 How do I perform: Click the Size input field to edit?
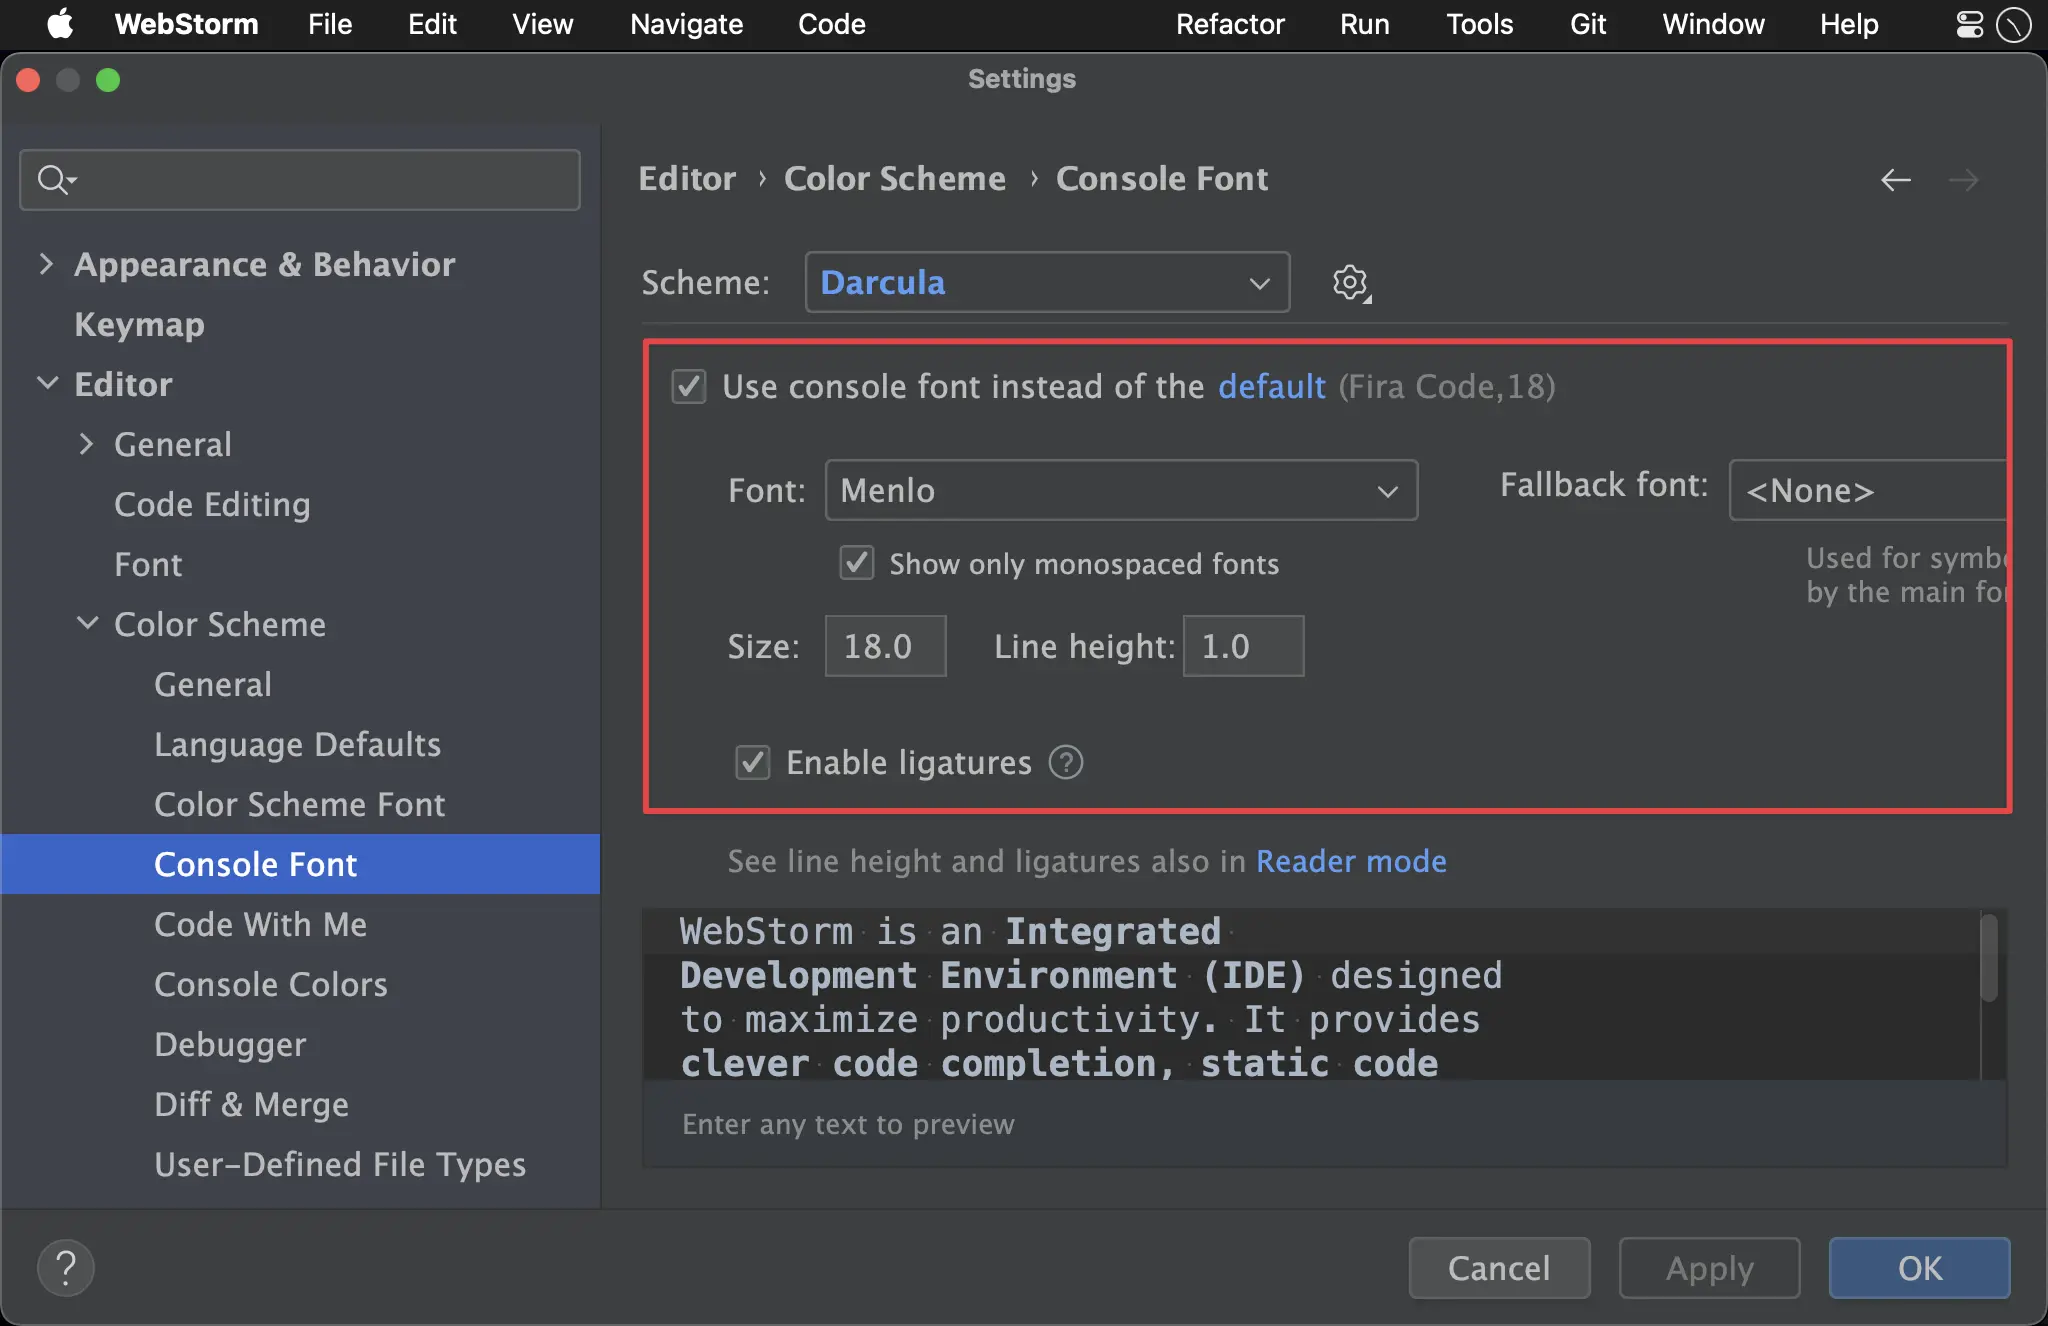[x=881, y=645]
